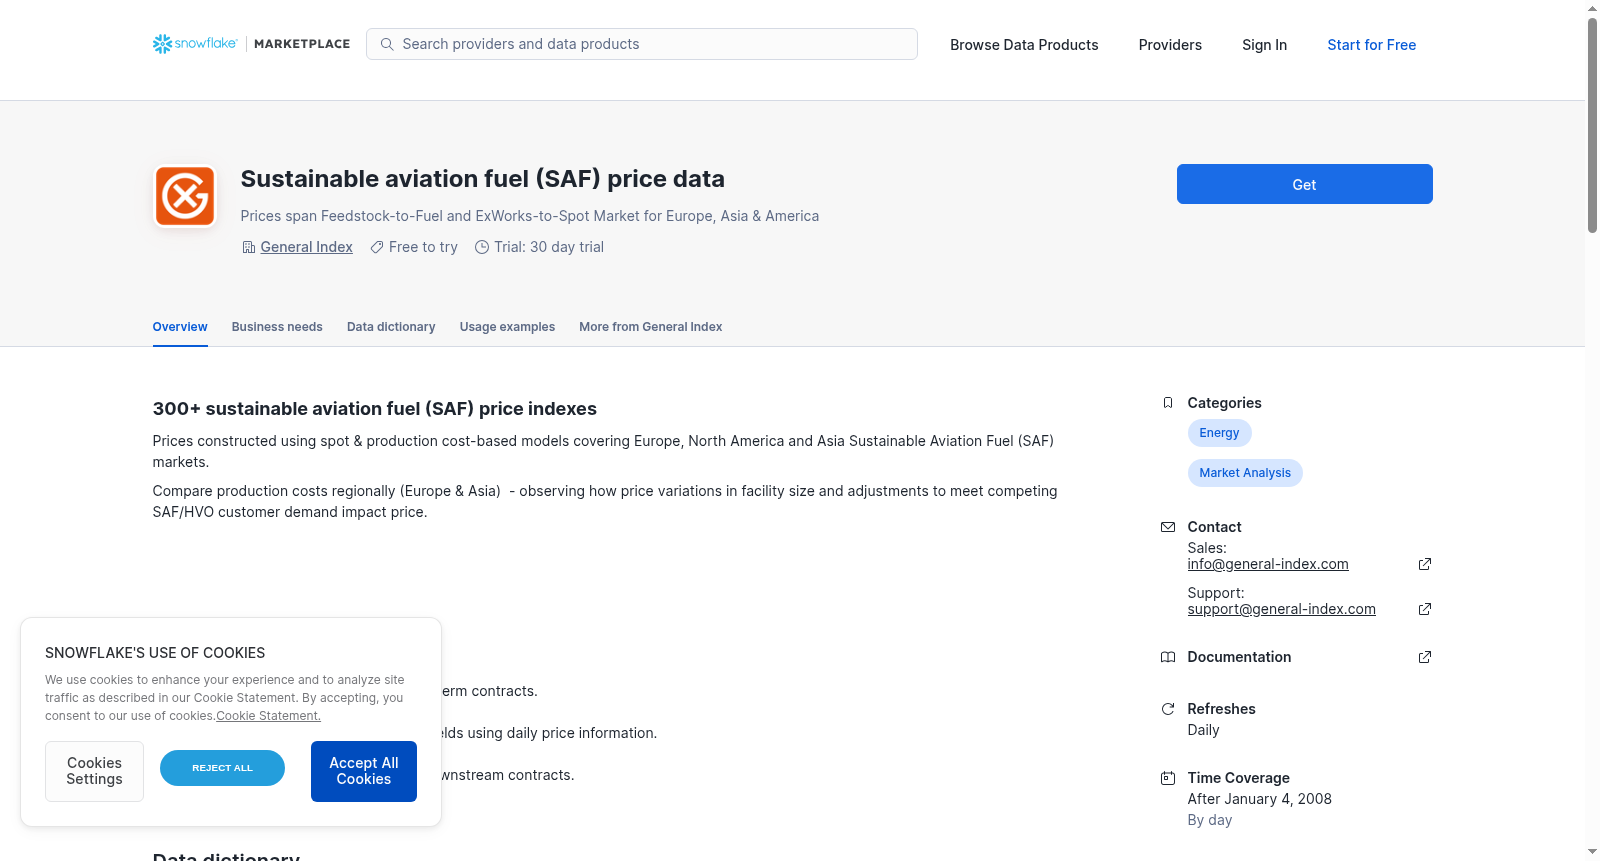Switch to the Overview tab

pyautogui.click(x=180, y=327)
